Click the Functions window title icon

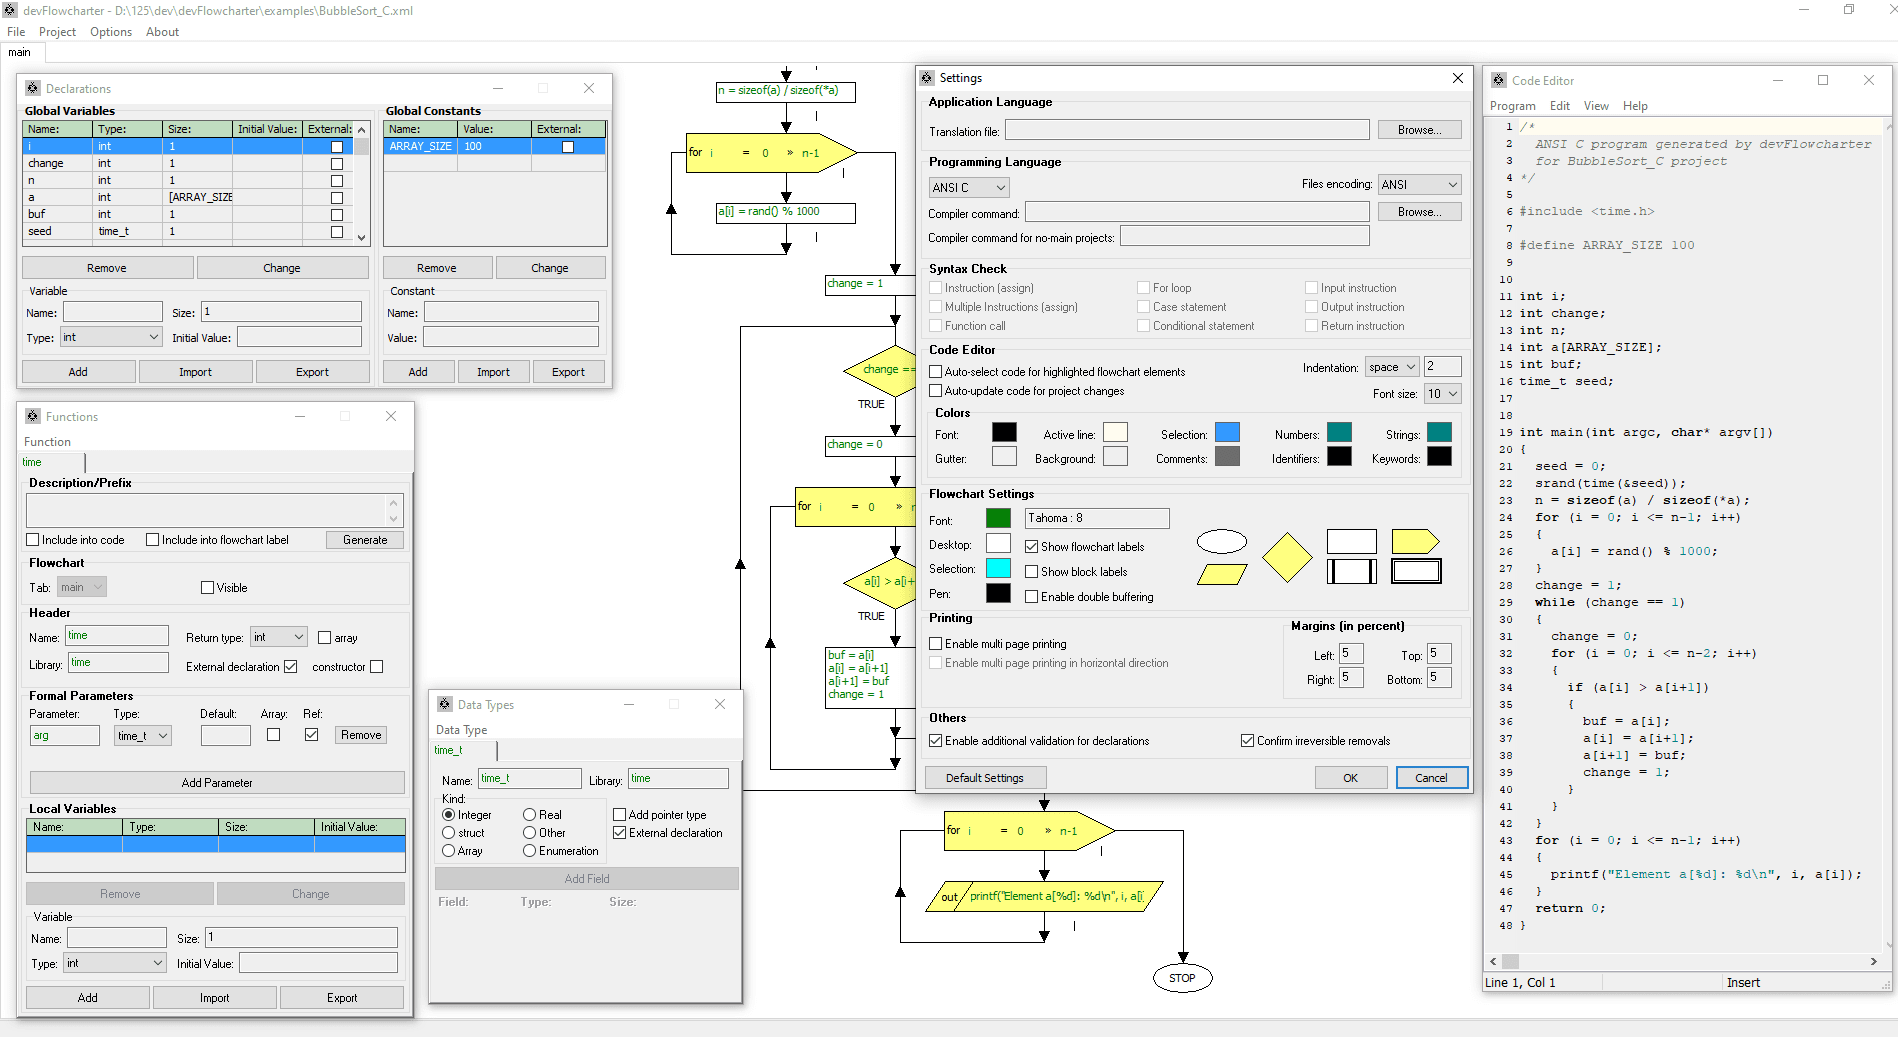[x=33, y=416]
